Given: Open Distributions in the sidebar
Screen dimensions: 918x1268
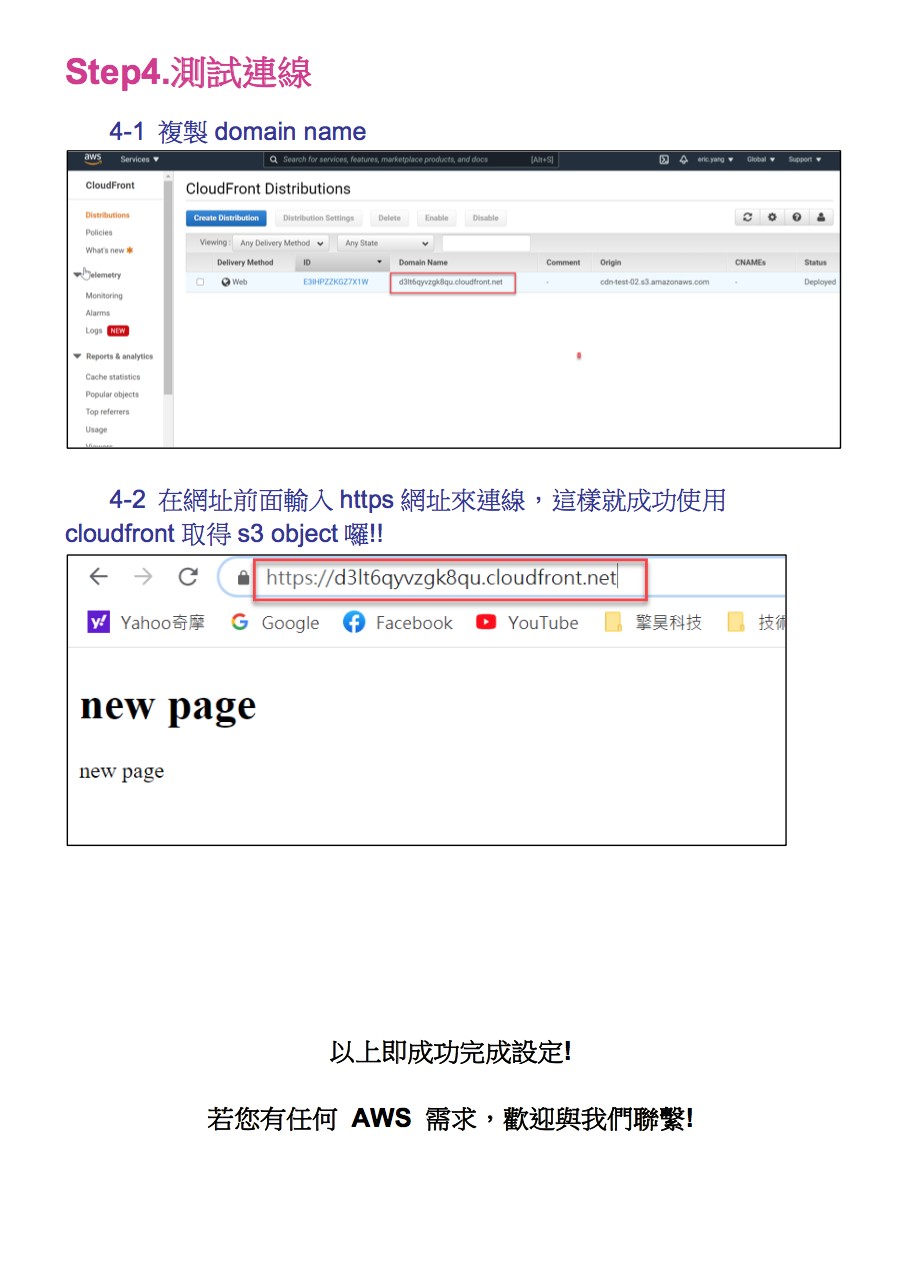Looking at the screenshot, I should pos(107,215).
